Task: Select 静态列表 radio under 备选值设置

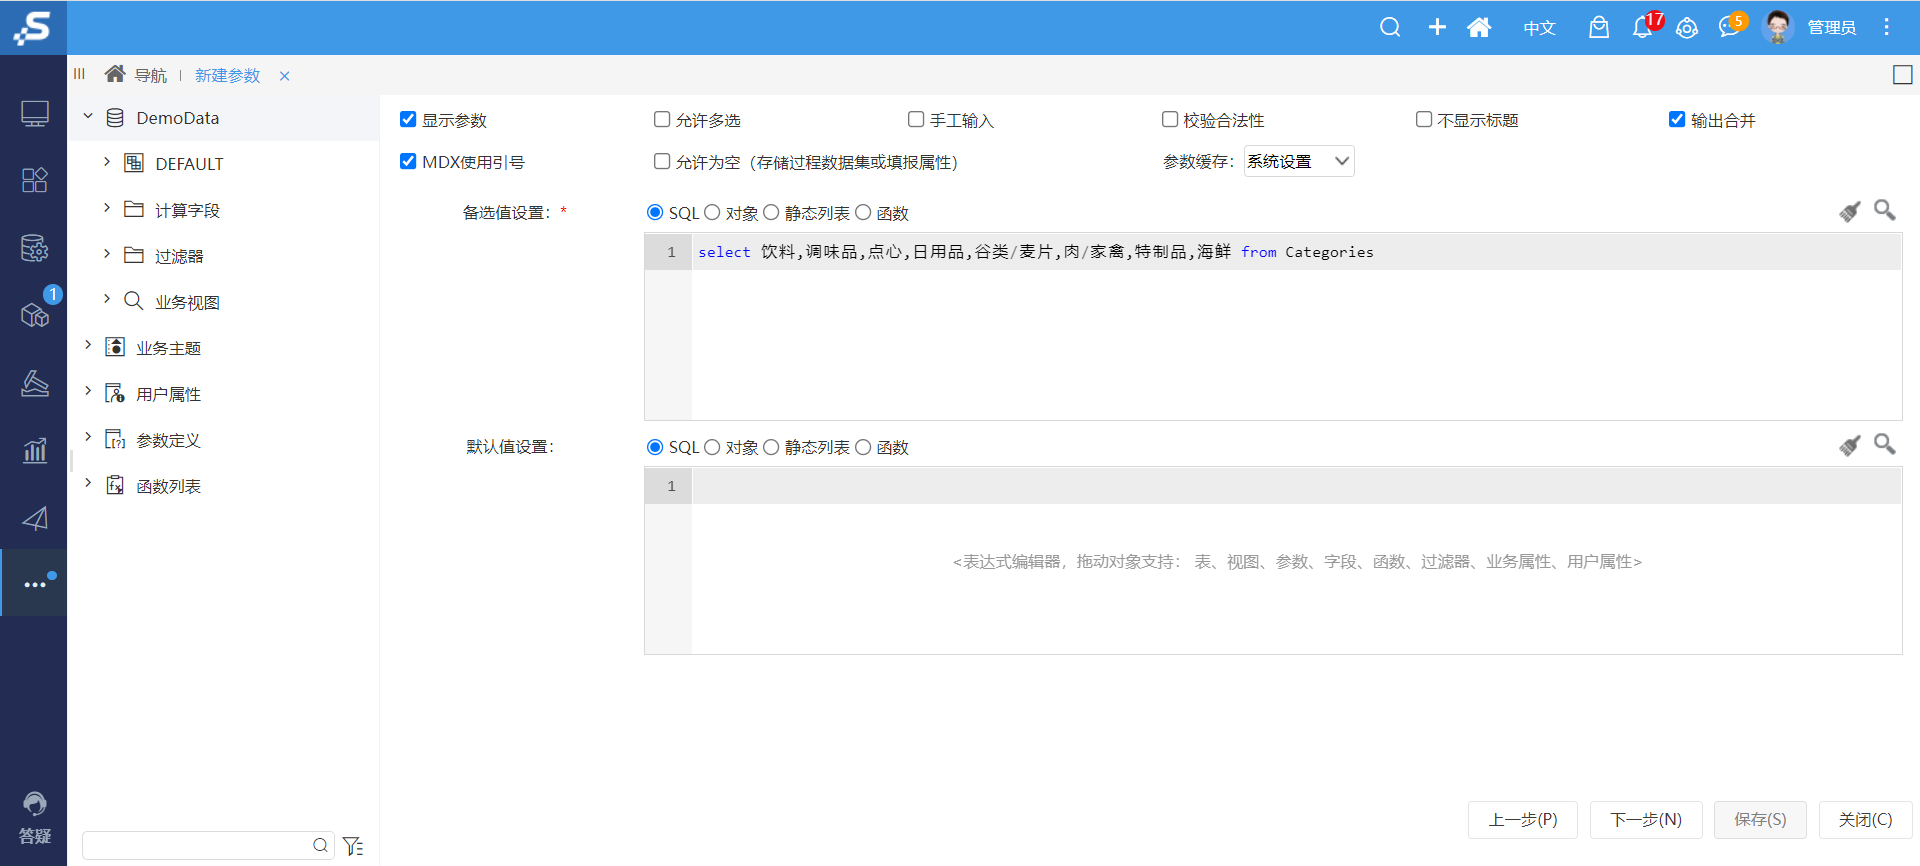Action: coord(771,212)
